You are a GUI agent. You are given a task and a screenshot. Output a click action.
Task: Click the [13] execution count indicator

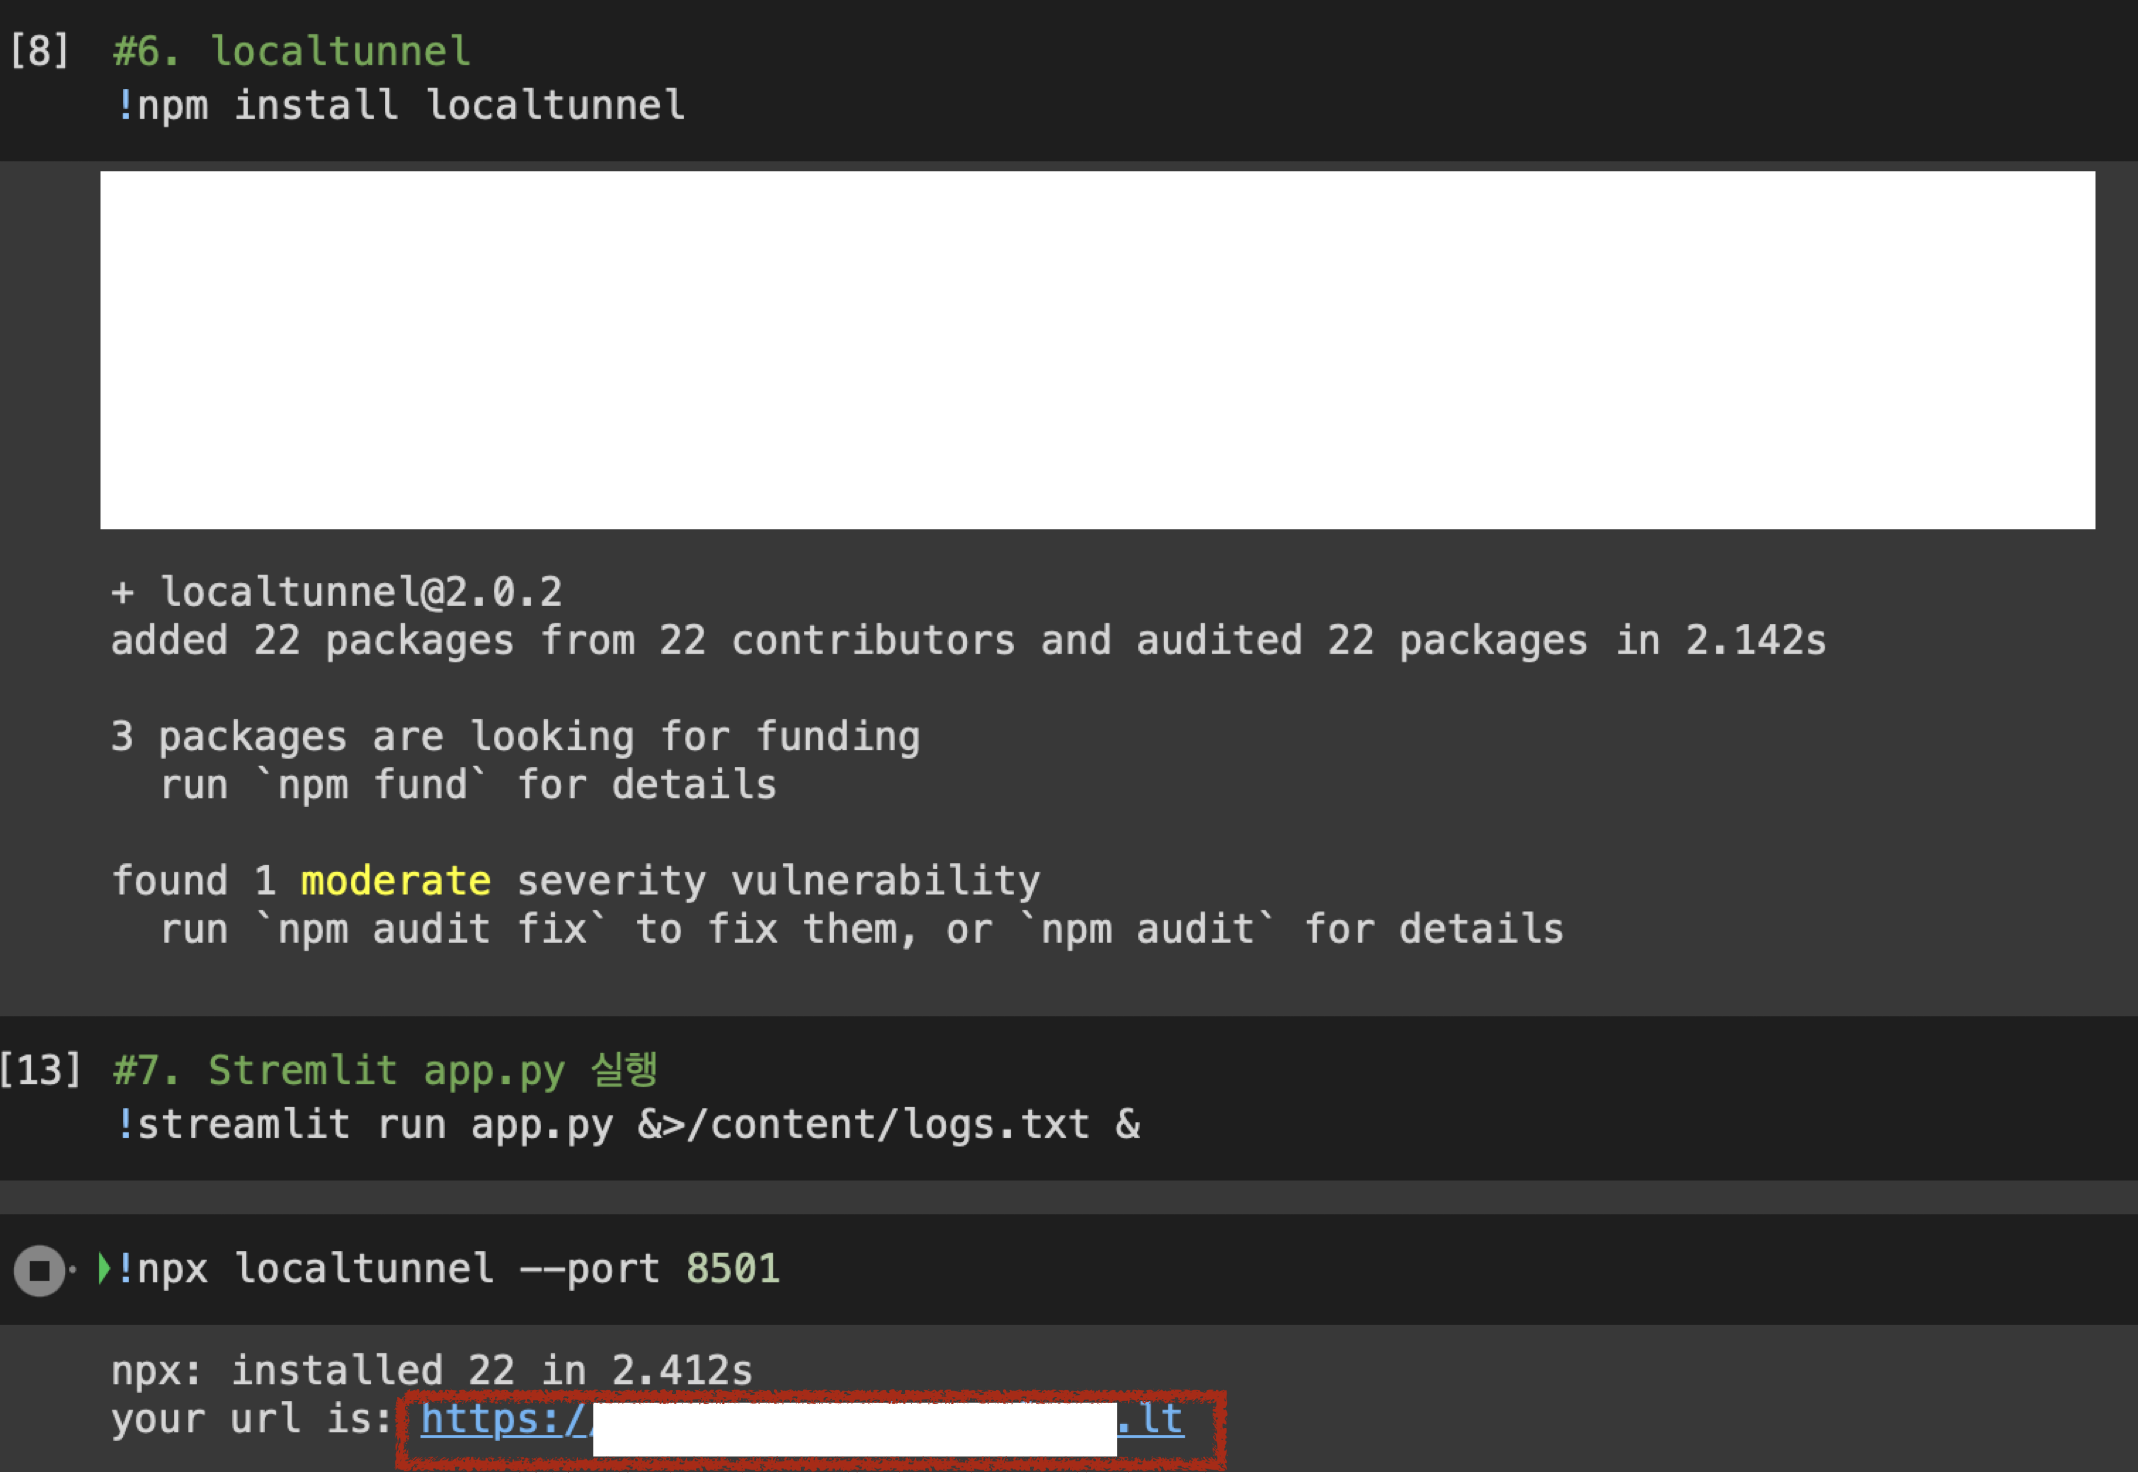point(41,1070)
